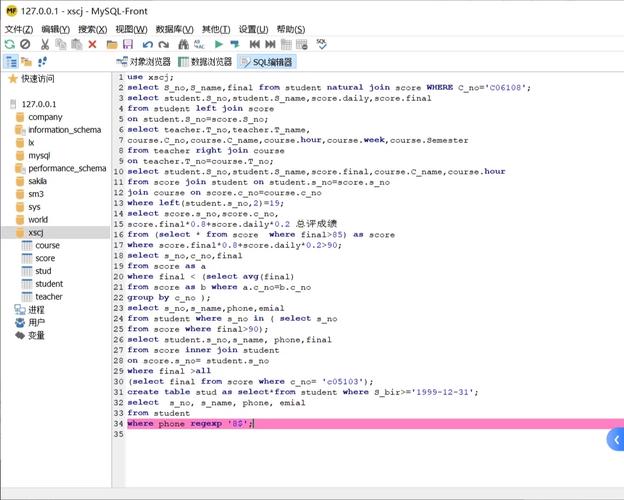
Task: Open 变量 (variables) node
Action: 36,335
